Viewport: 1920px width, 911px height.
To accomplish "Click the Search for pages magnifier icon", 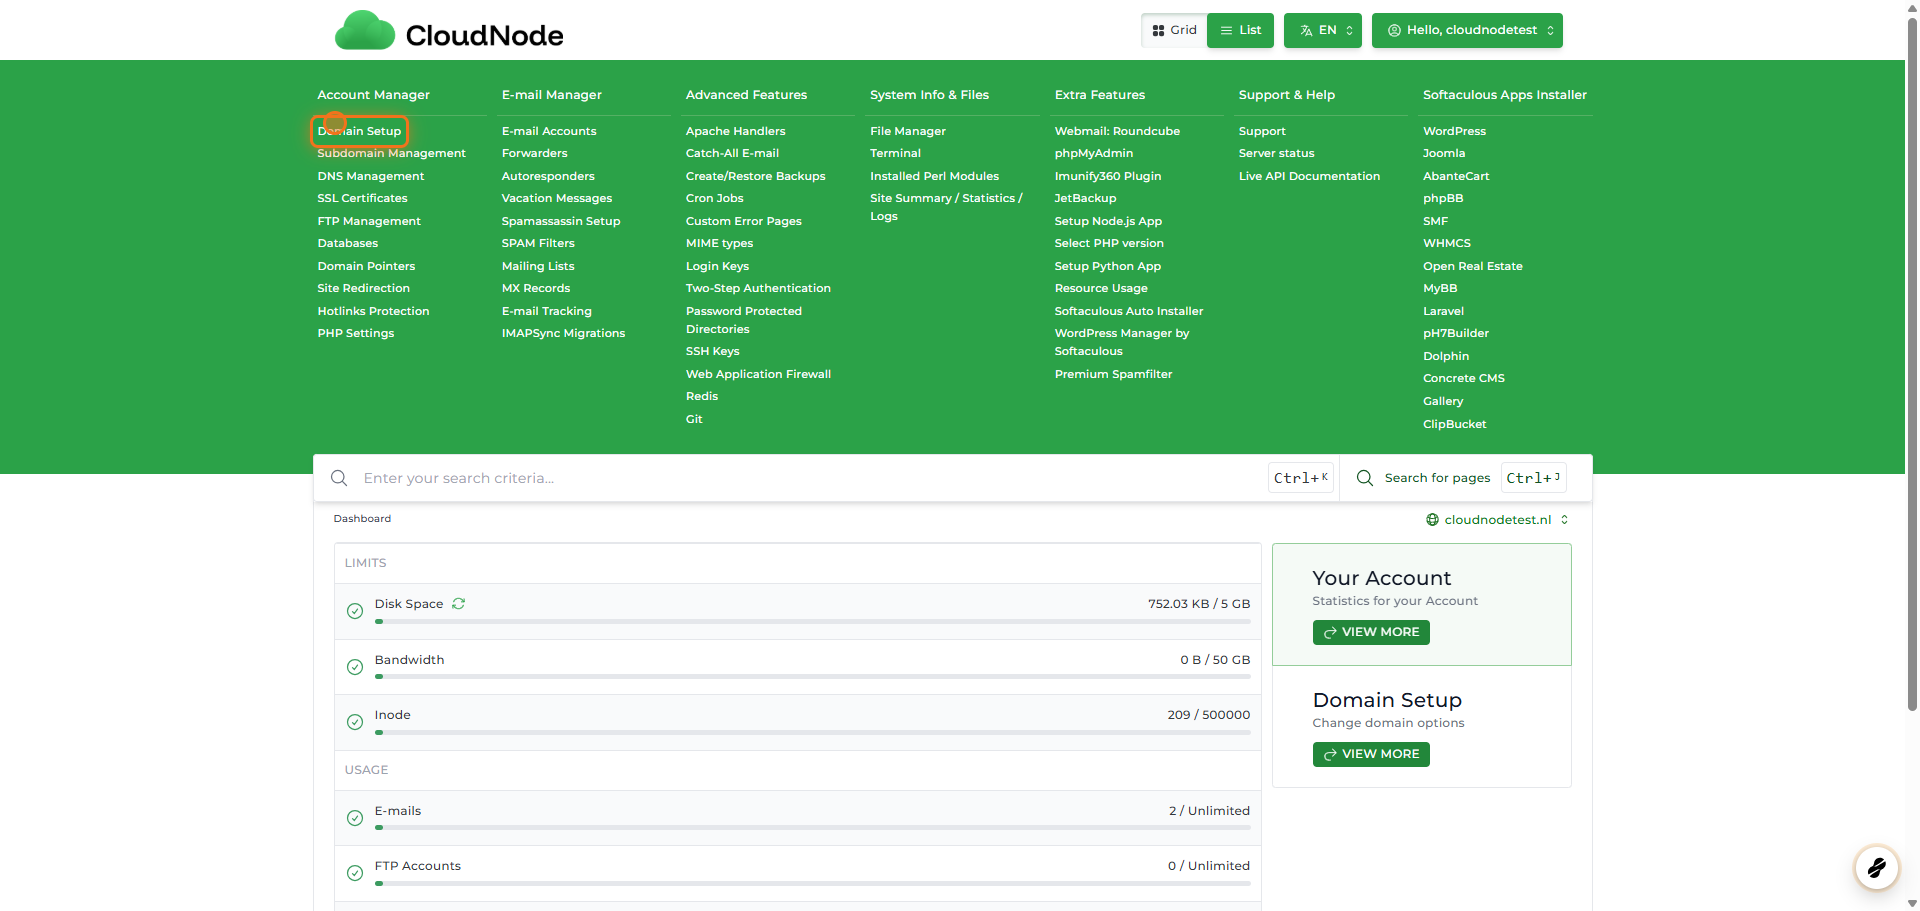I will click(x=1364, y=478).
